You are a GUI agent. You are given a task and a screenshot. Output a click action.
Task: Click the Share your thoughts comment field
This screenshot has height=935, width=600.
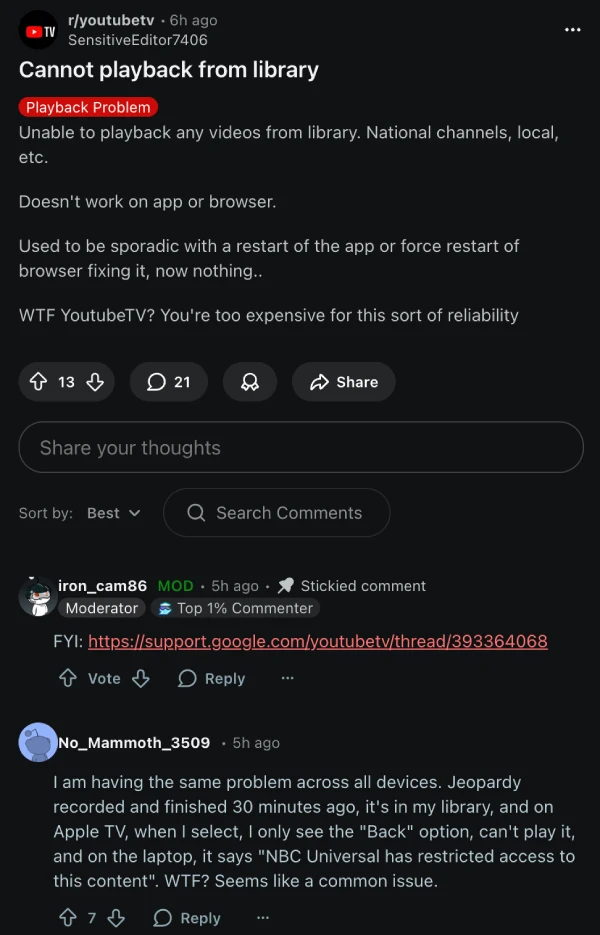tap(300, 446)
